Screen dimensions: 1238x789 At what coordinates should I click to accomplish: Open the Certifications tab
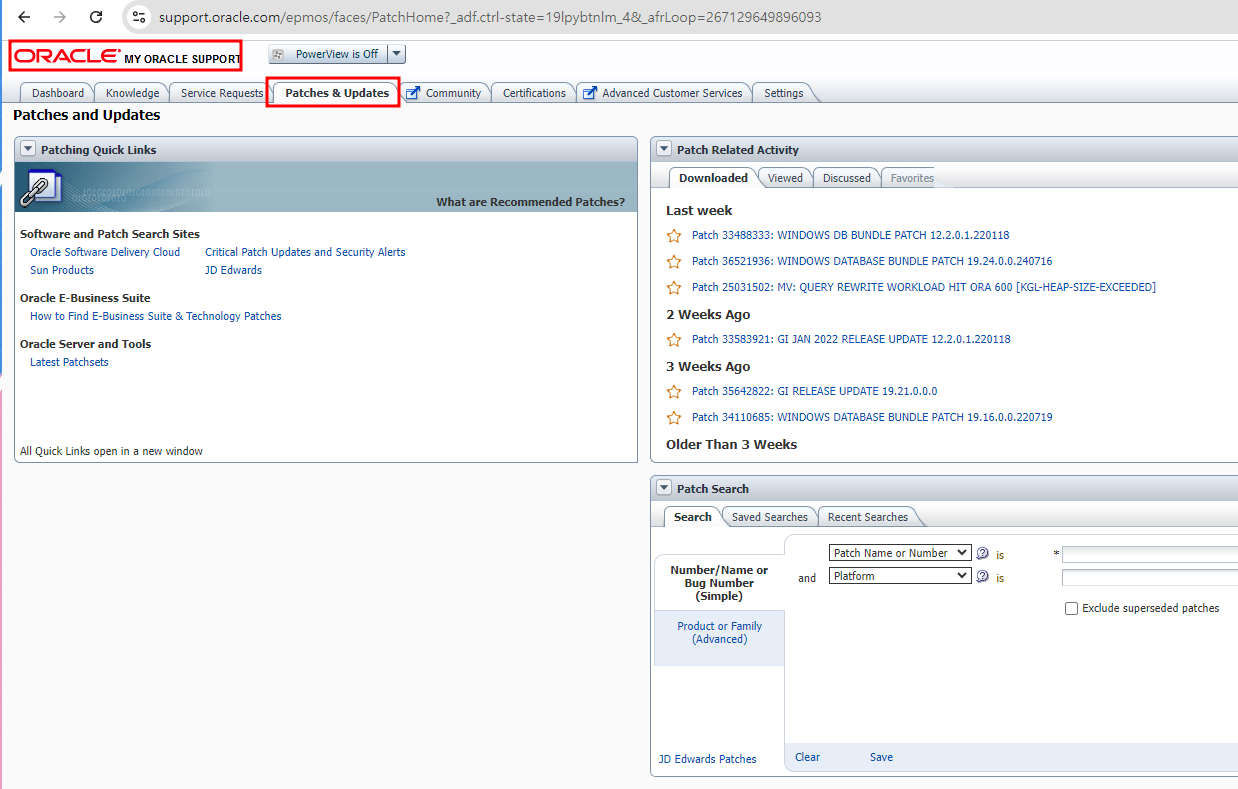pos(534,93)
